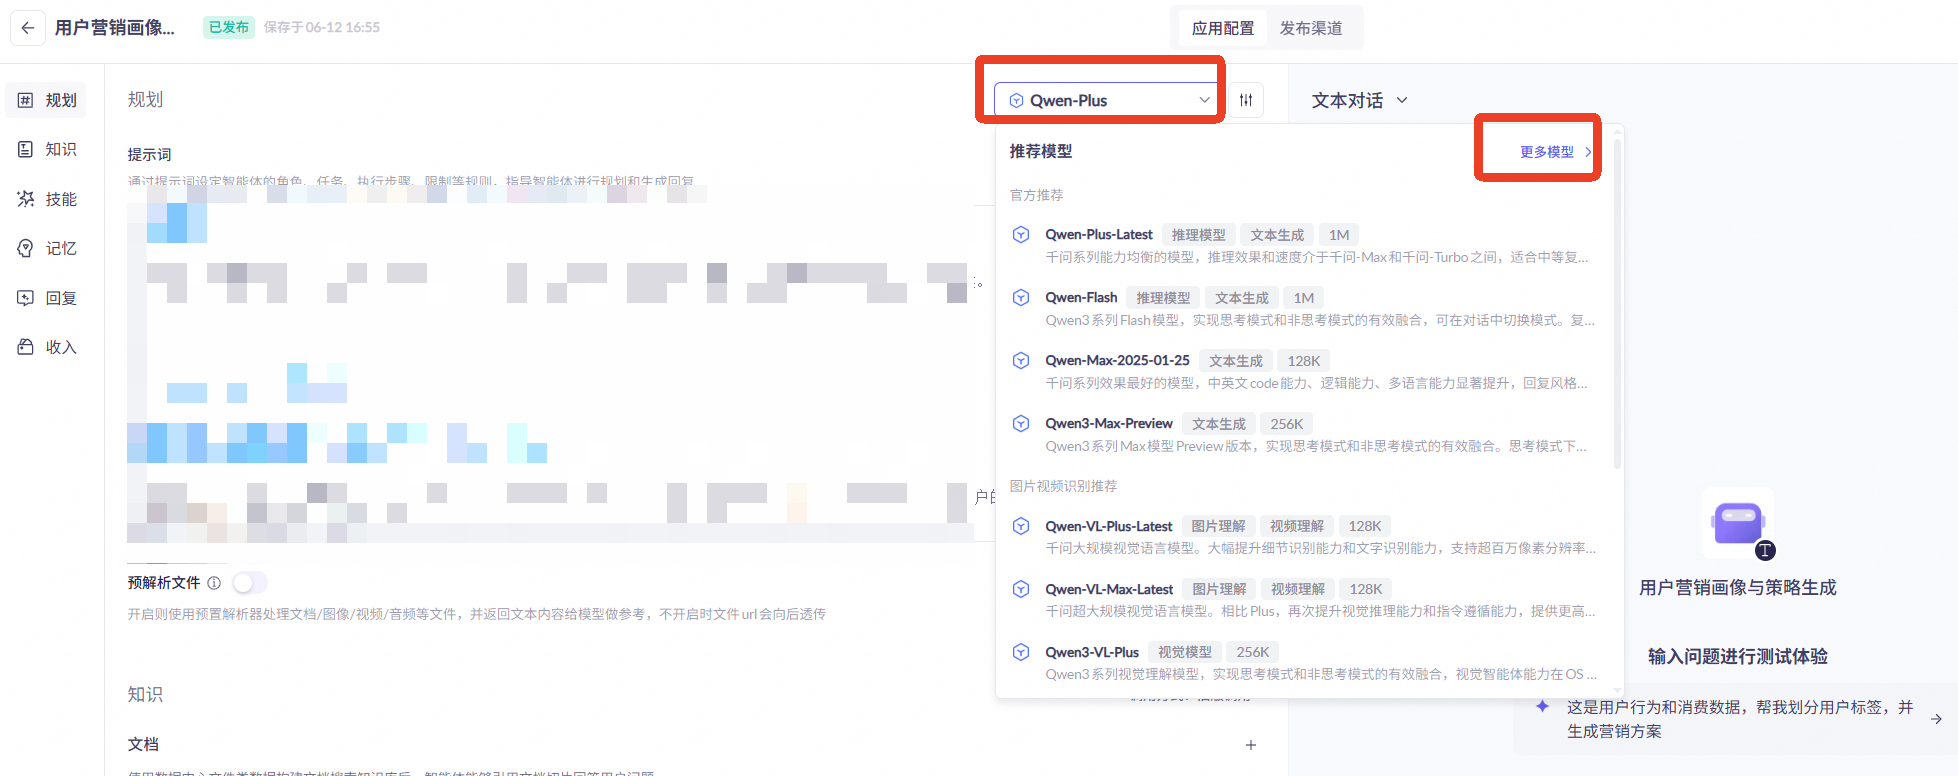1958x776 pixels.
Task: Select Qwen-VL-Plus-Latest model name
Action: point(1109,526)
